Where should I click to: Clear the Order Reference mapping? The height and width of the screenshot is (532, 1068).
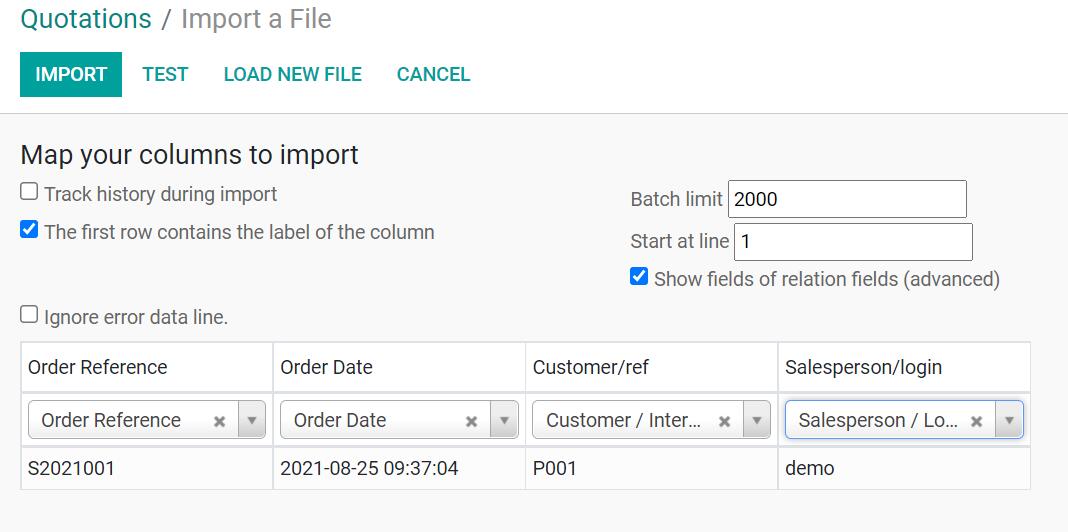point(219,422)
